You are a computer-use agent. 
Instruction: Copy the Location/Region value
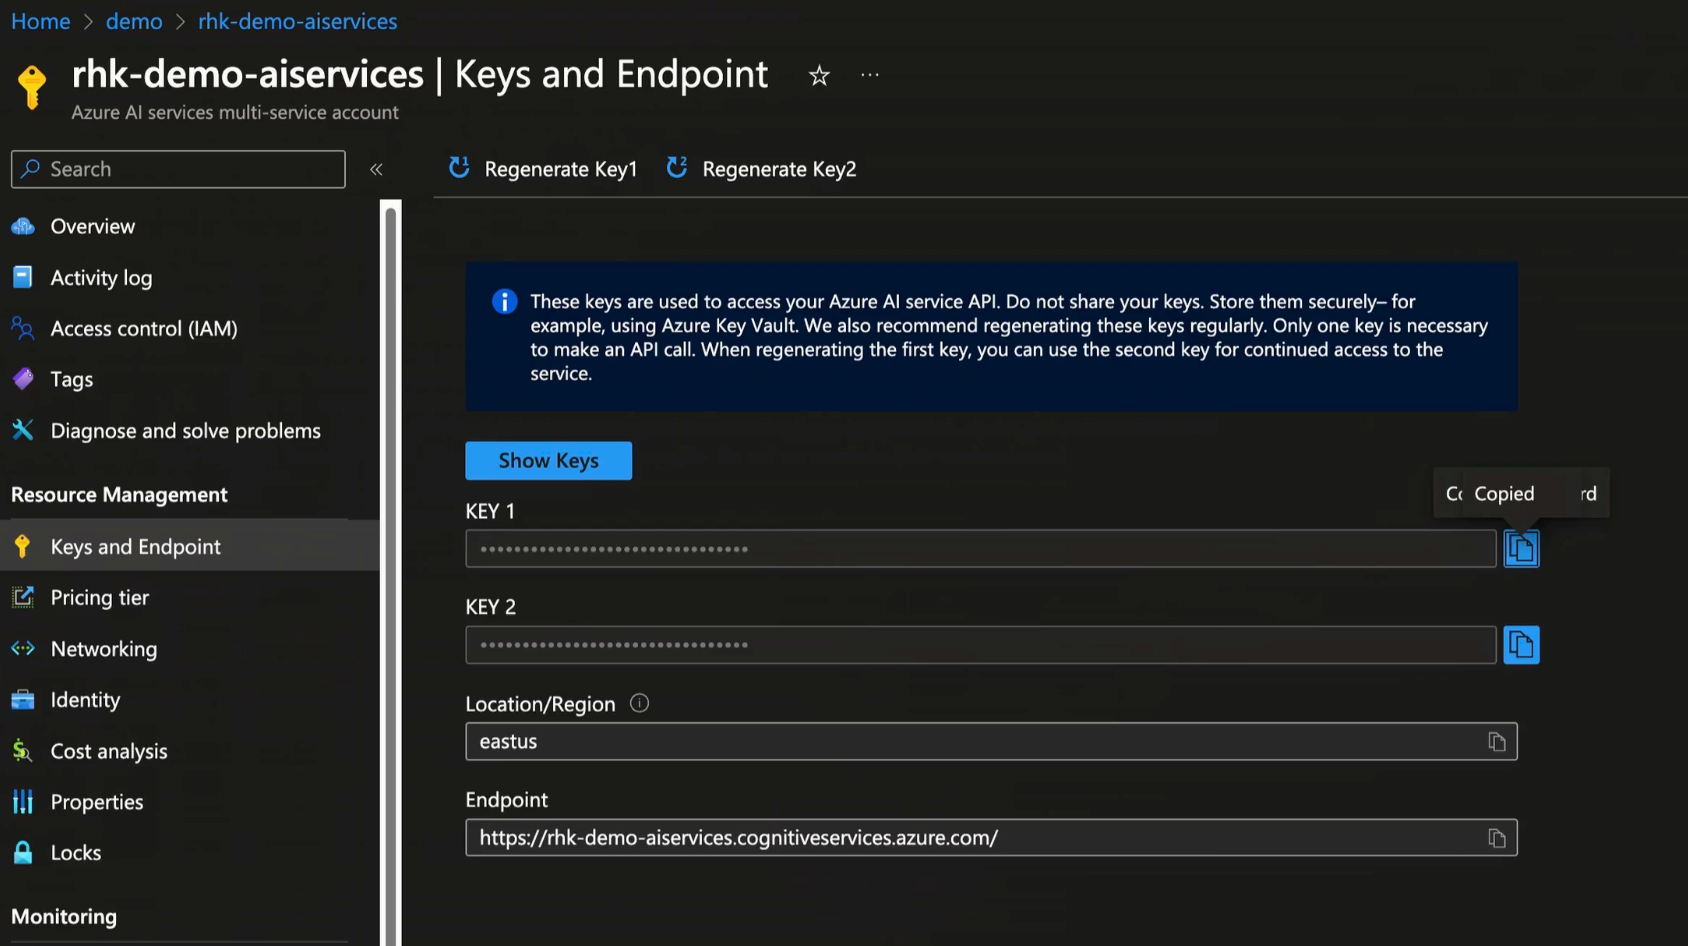(1496, 742)
